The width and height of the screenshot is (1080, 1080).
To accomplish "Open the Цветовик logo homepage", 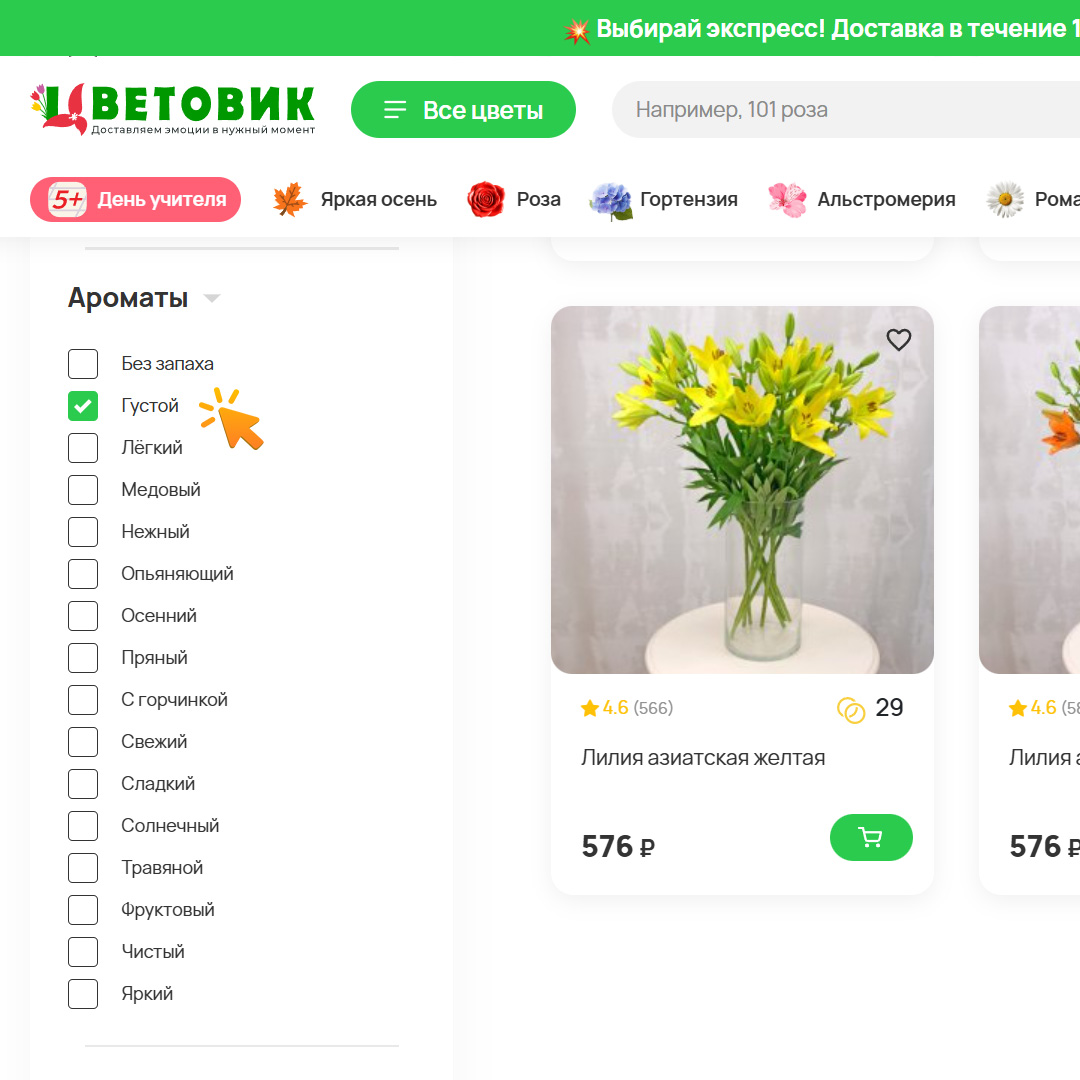I will [172, 109].
